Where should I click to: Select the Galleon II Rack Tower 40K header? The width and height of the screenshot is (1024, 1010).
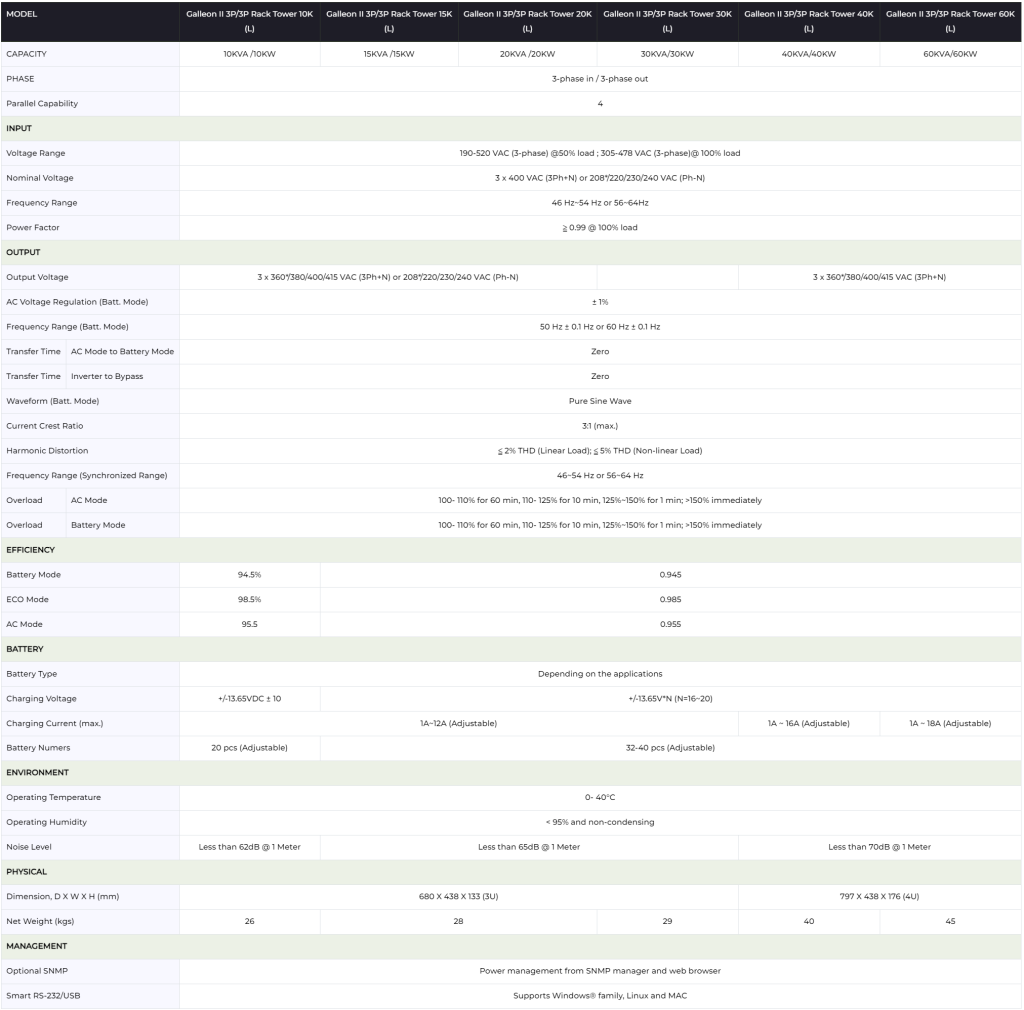coord(809,22)
